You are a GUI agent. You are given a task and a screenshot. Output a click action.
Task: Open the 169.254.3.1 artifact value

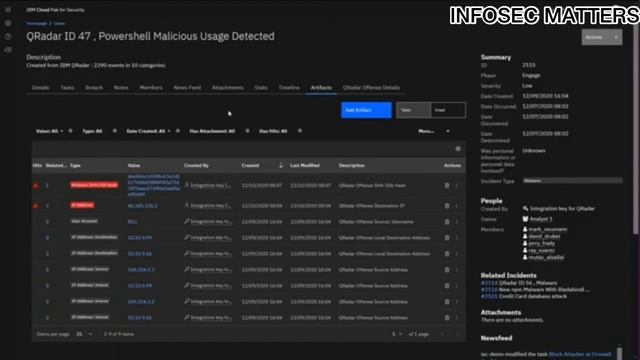tap(141, 270)
